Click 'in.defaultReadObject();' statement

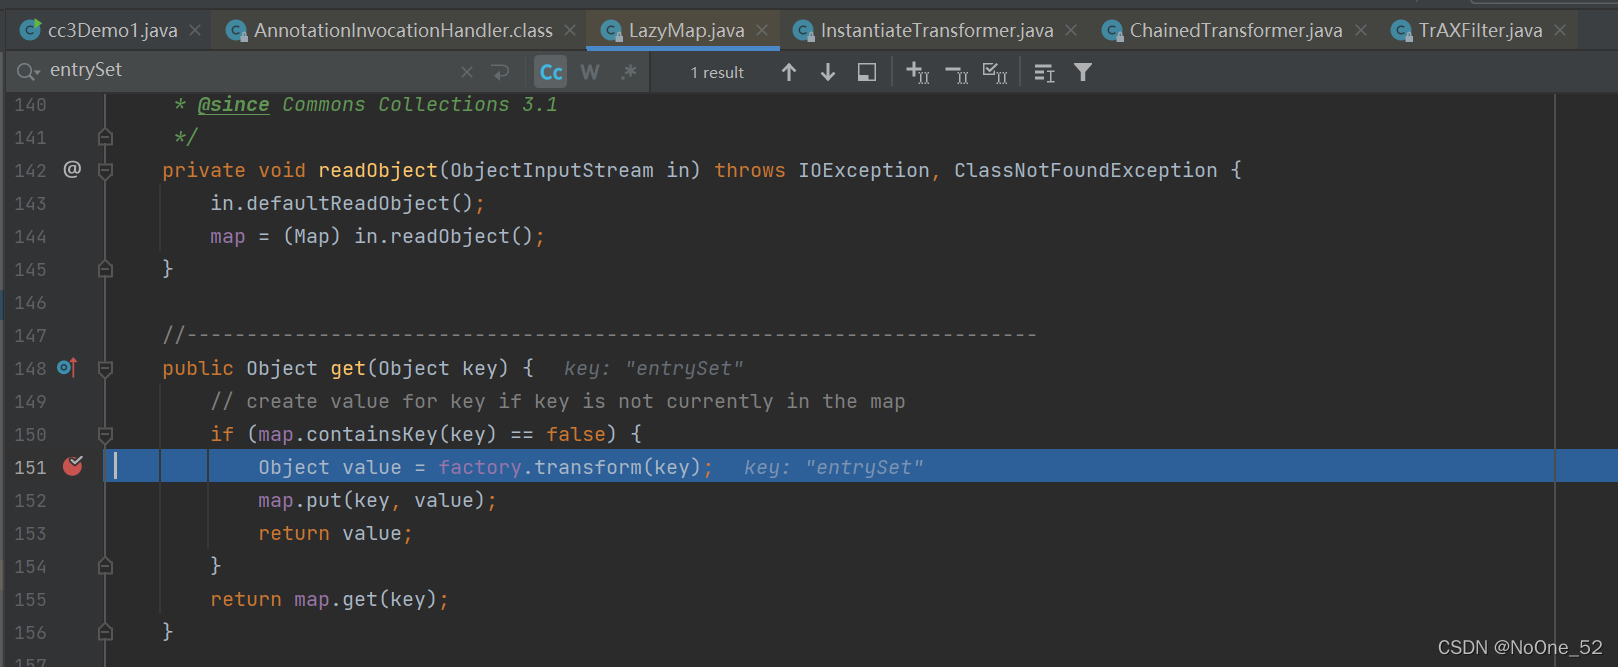[x=347, y=203]
